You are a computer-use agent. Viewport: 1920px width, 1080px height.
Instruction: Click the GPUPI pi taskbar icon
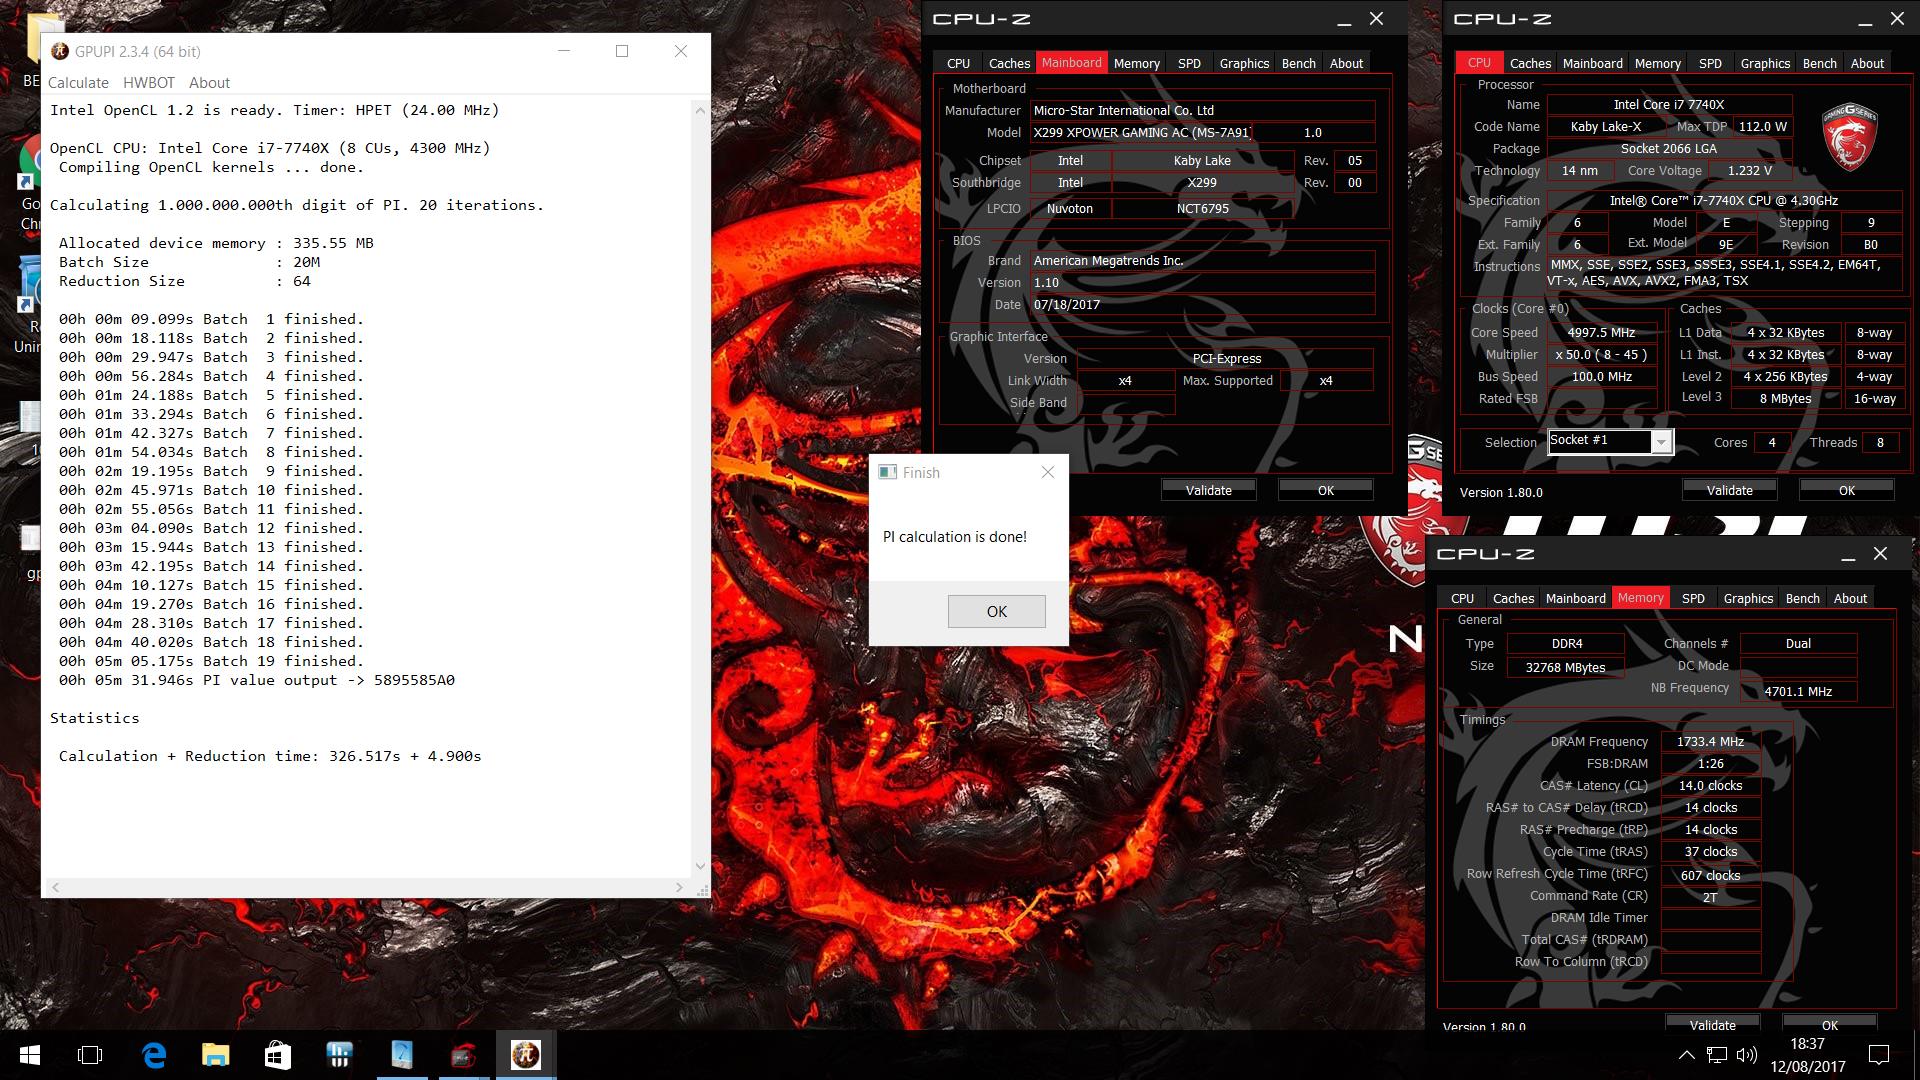coord(526,1055)
